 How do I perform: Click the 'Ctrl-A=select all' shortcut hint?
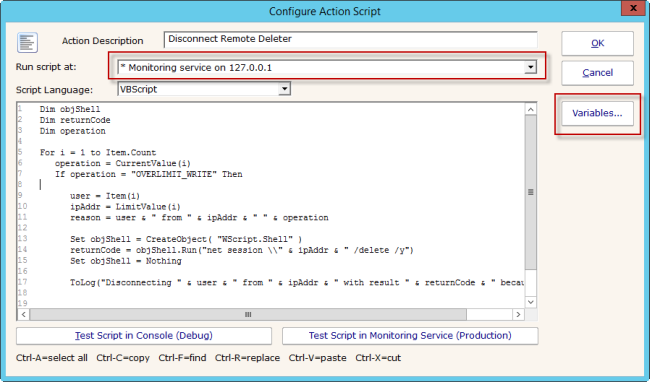[52, 358]
